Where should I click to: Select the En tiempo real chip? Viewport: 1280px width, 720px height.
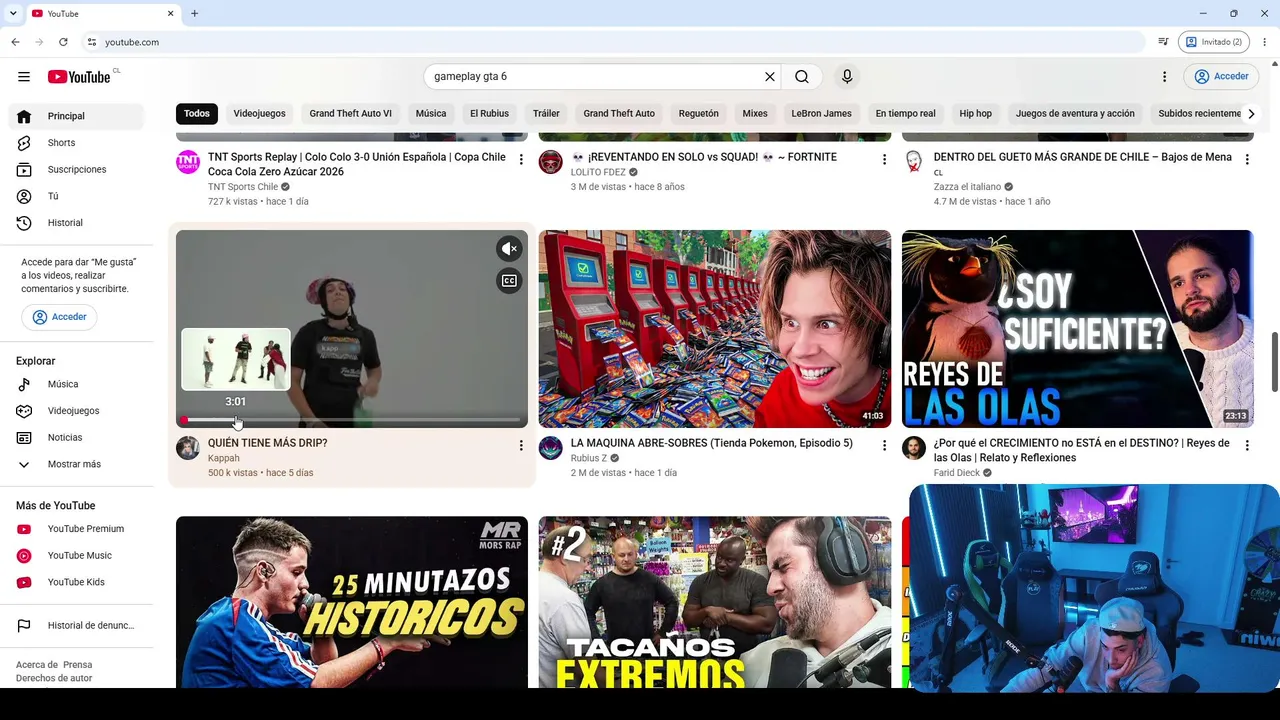coord(905,114)
